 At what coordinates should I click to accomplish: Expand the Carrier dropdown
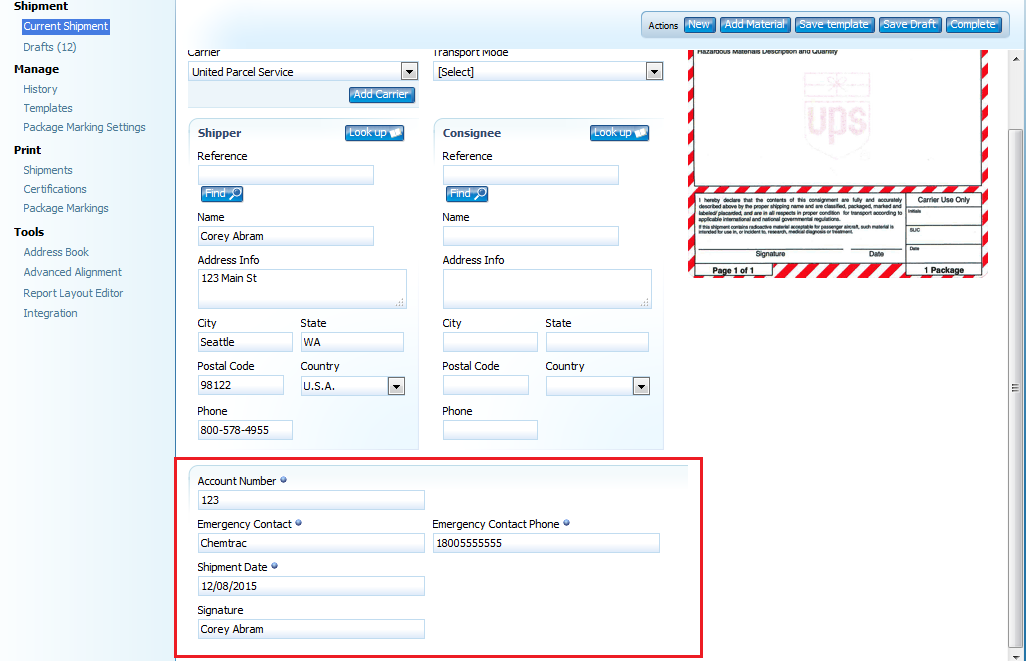[x=408, y=72]
